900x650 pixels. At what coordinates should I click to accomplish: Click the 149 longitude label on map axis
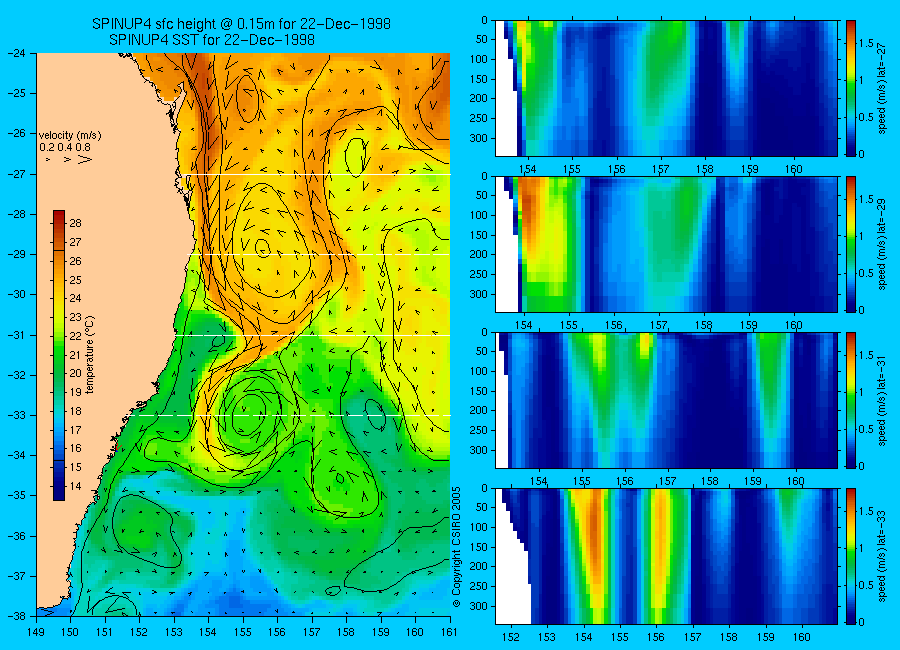click(x=37, y=632)
